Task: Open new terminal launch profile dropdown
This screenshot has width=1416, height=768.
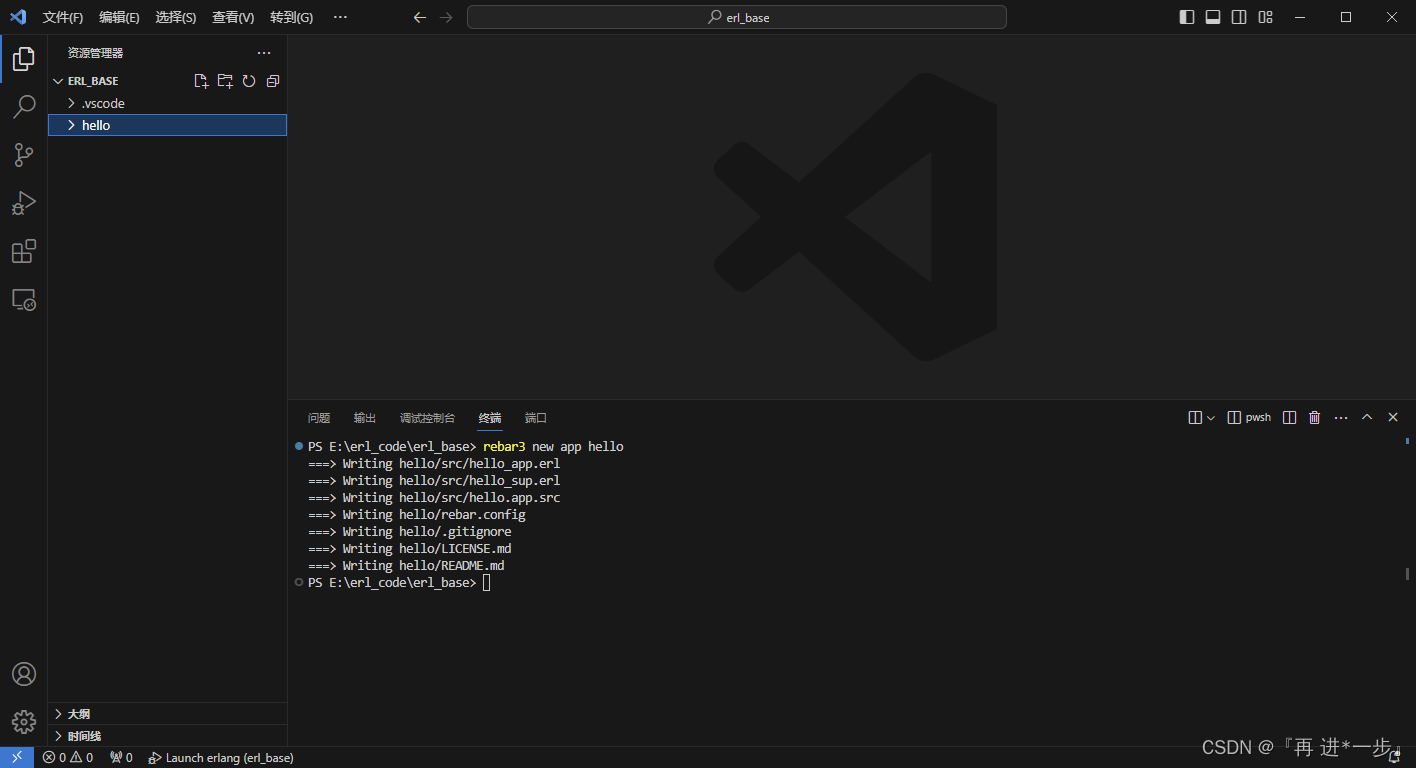Action: coord(1211,418)
